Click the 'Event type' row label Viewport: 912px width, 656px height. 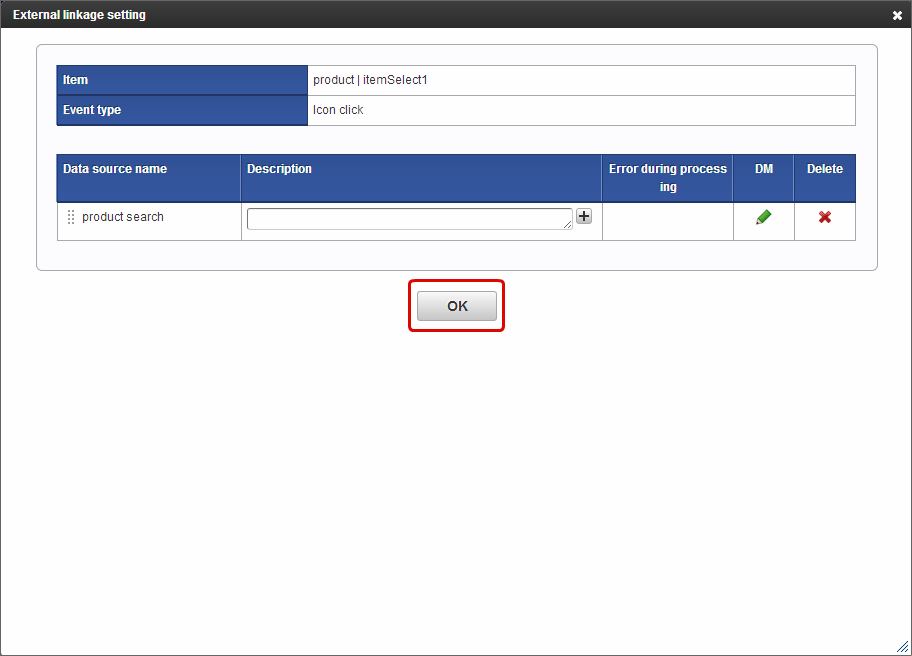click(x=182, y=110)
